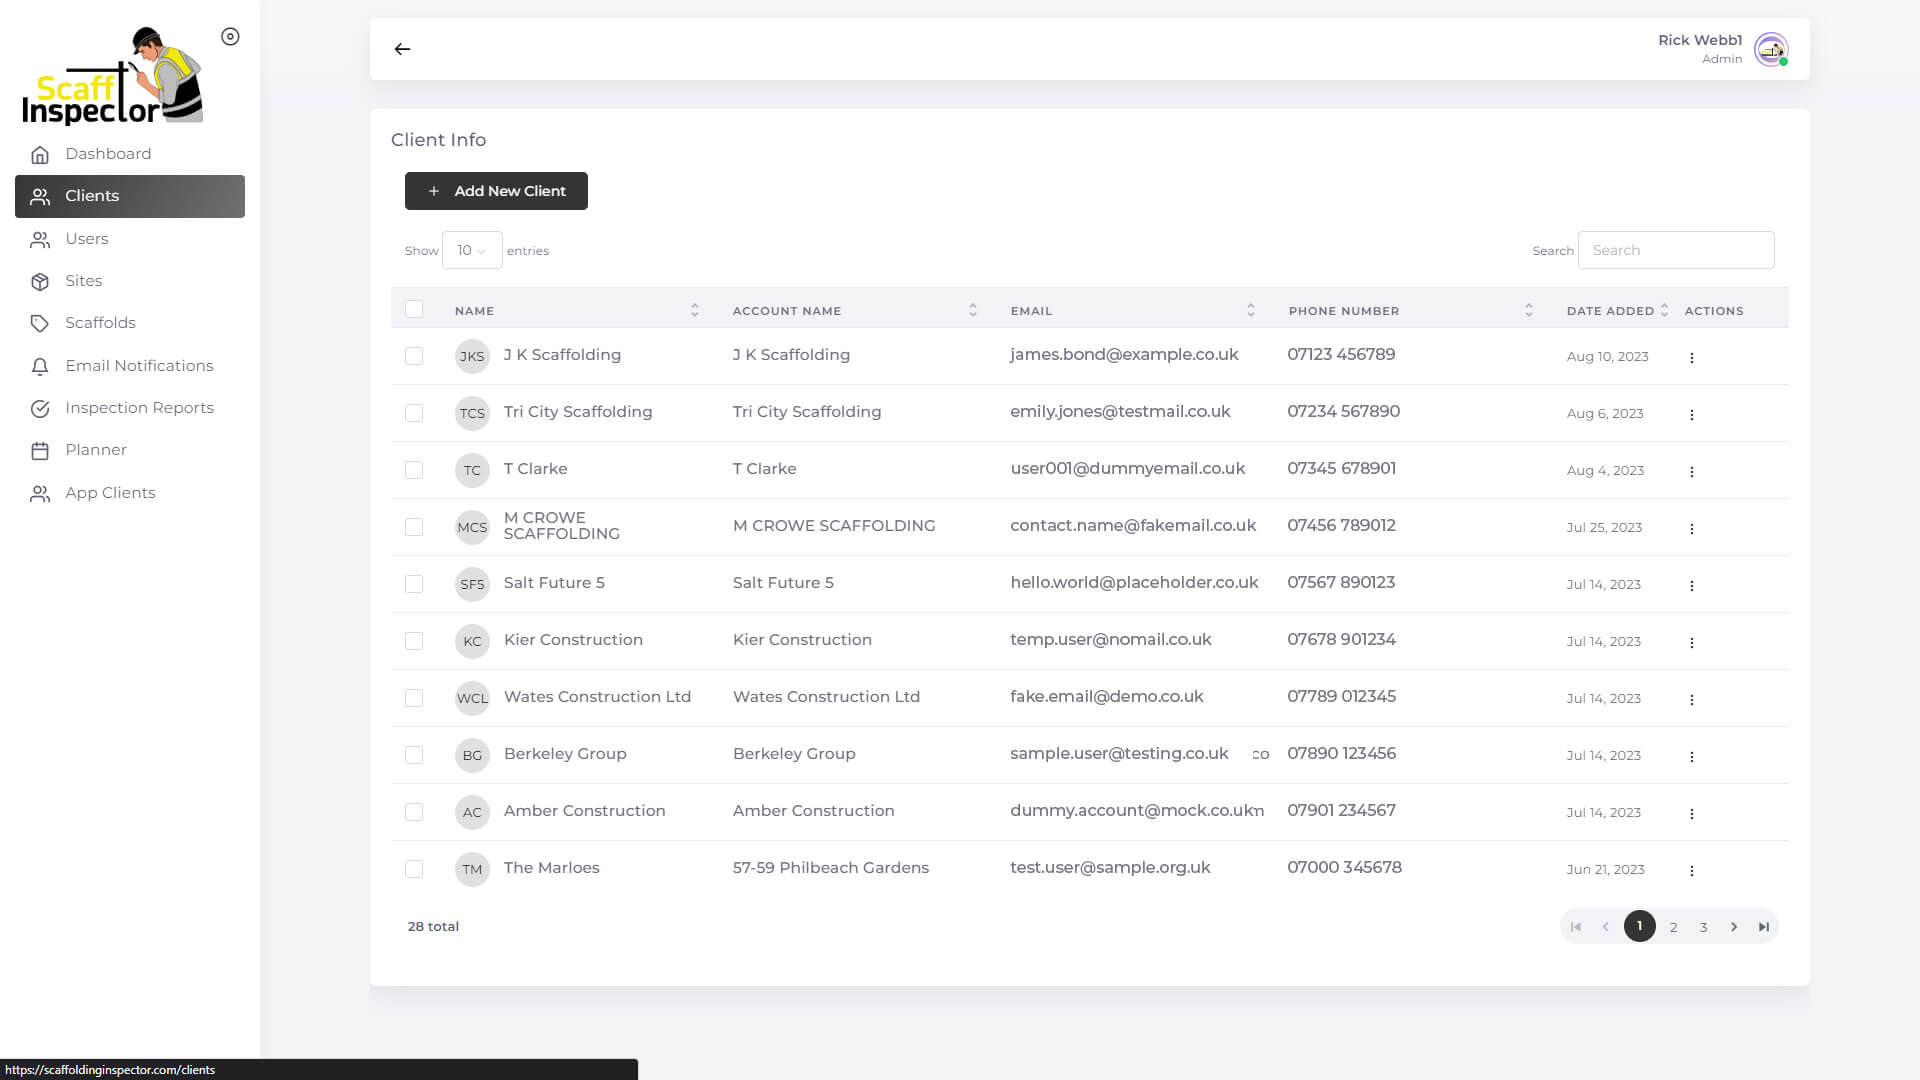Go to next page arrow

click(1734, 927)
